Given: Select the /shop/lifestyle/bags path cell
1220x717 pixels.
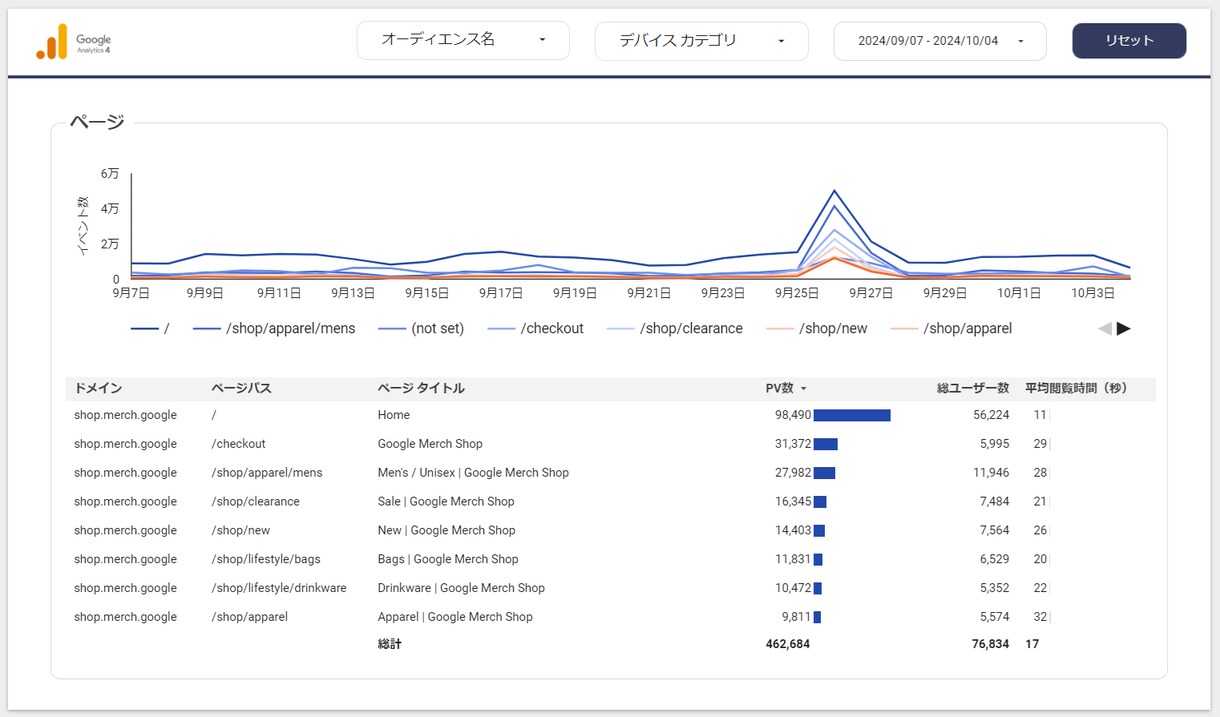Looking at the screenshot, I should coord(266,560).
